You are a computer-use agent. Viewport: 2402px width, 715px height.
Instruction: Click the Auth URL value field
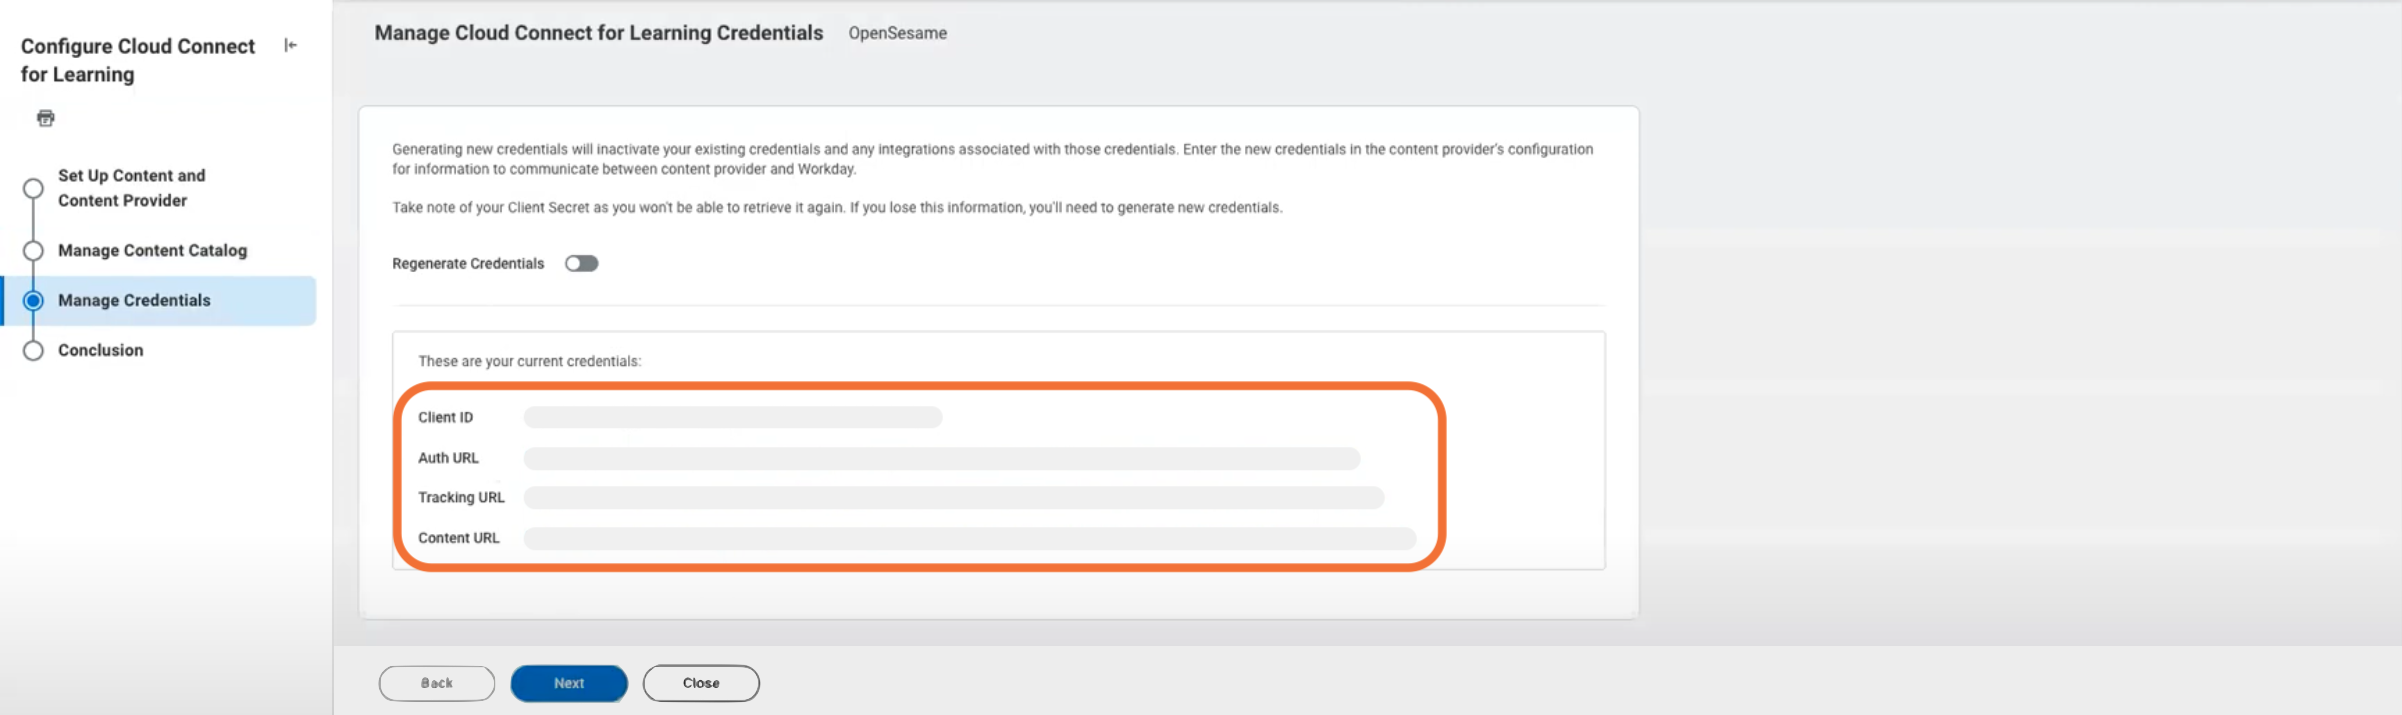[x=942, y=458]
